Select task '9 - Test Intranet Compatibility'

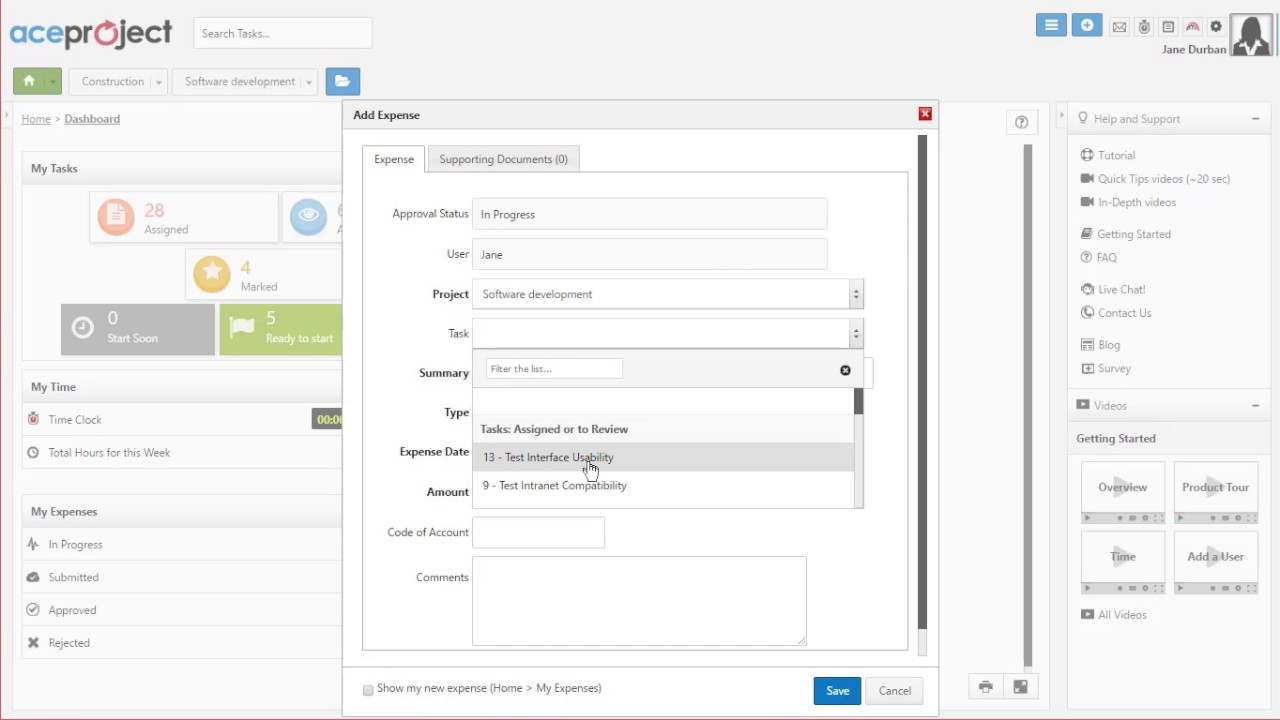(x=663, y=485)
